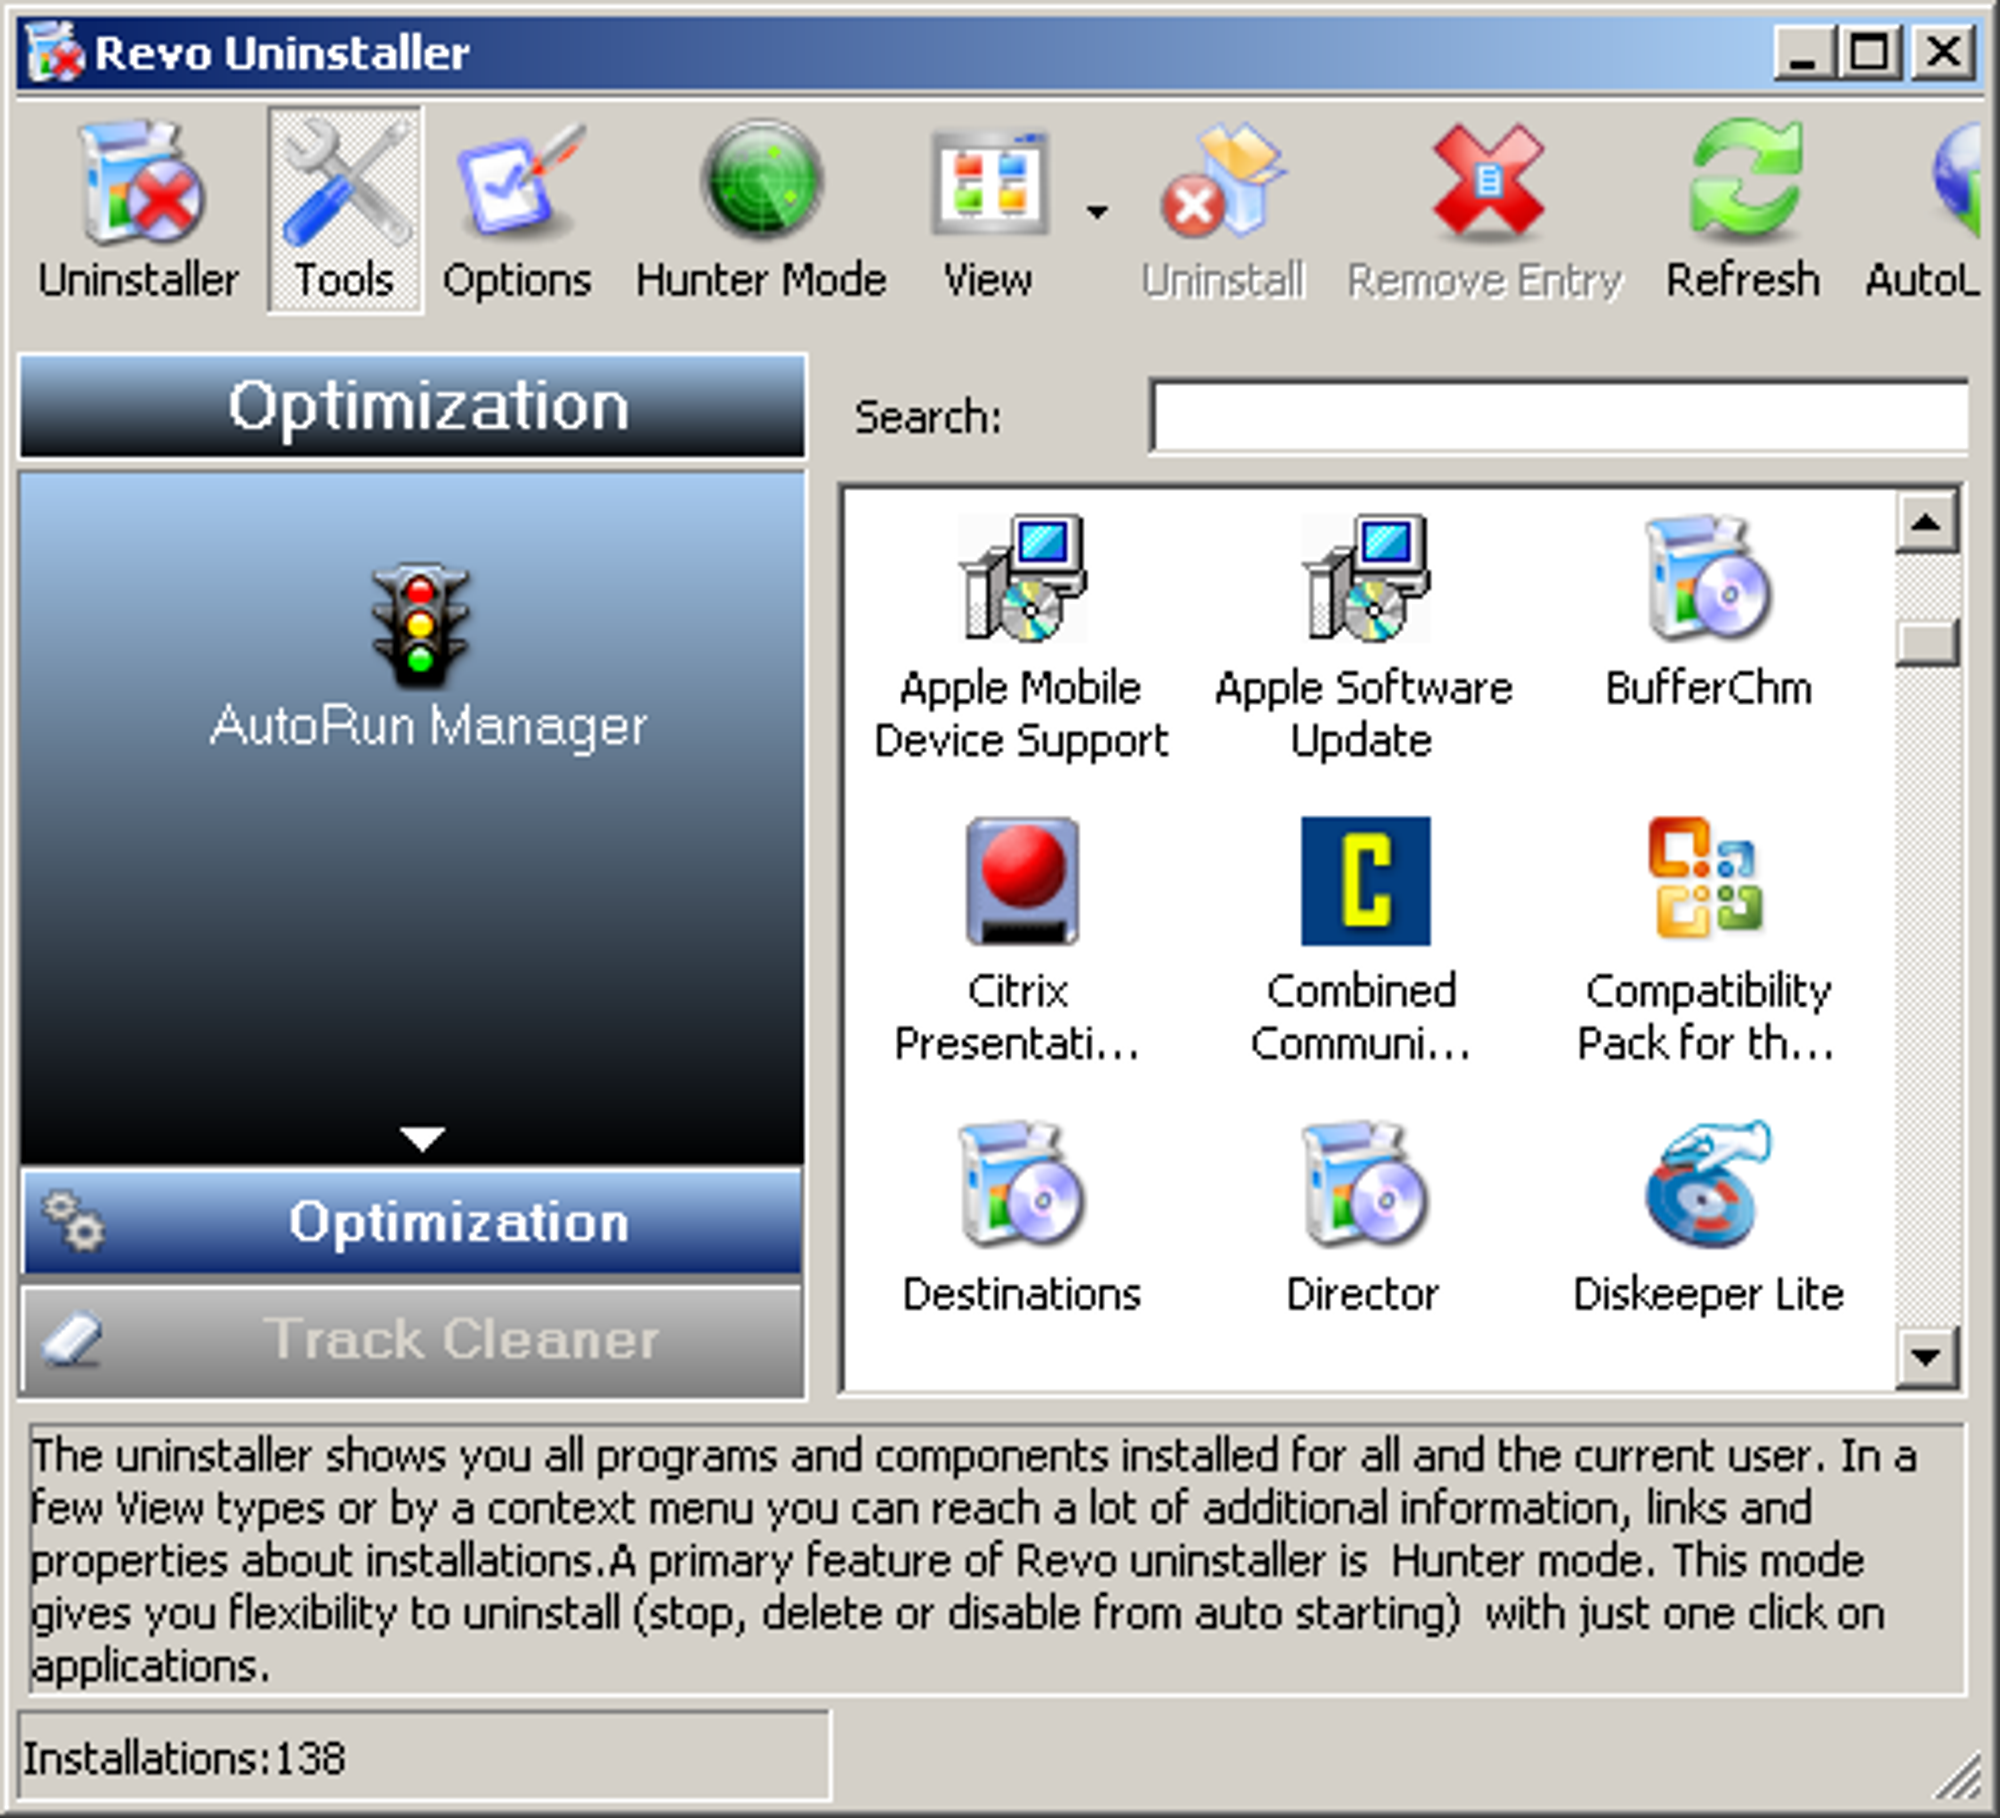
Task: Click the scroll up arrow of program list
Action: pyautogui.click(x=1927, y=522)
